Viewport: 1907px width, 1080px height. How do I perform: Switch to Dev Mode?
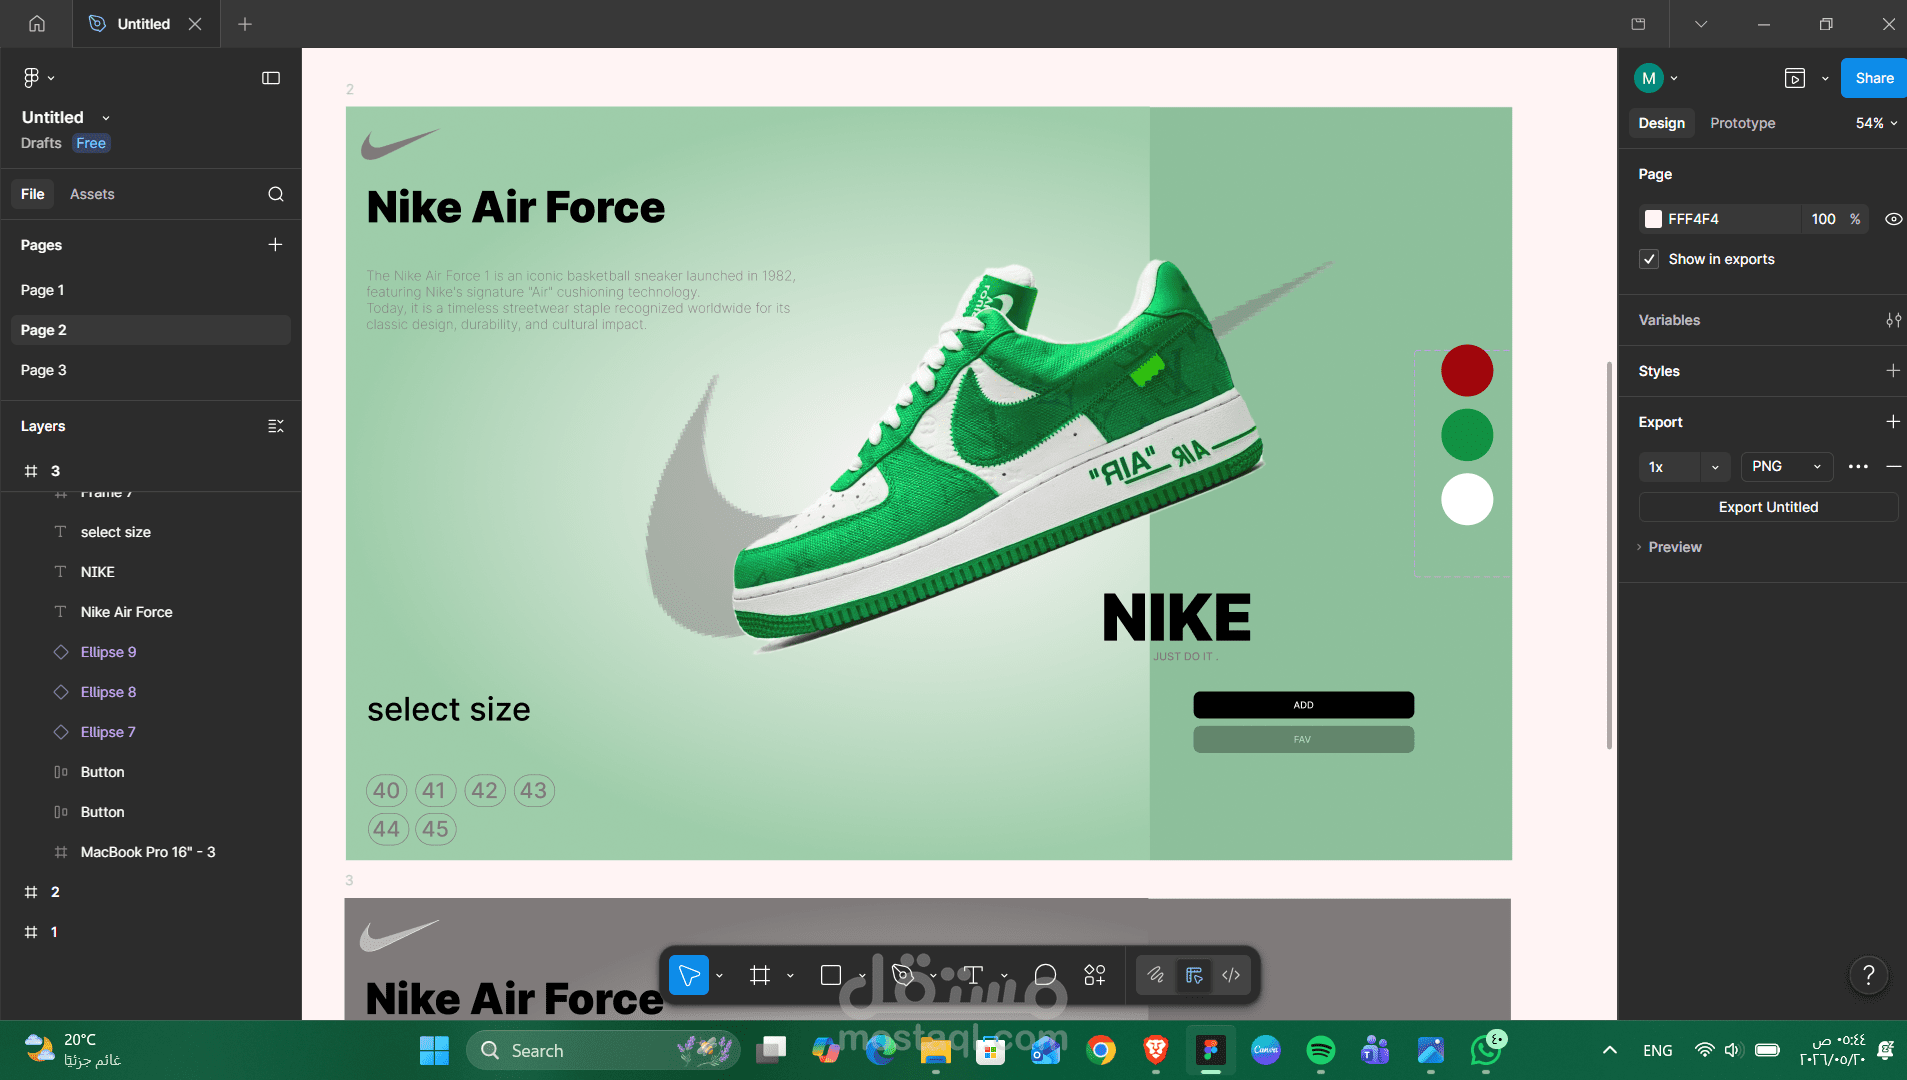[1231, 975]
